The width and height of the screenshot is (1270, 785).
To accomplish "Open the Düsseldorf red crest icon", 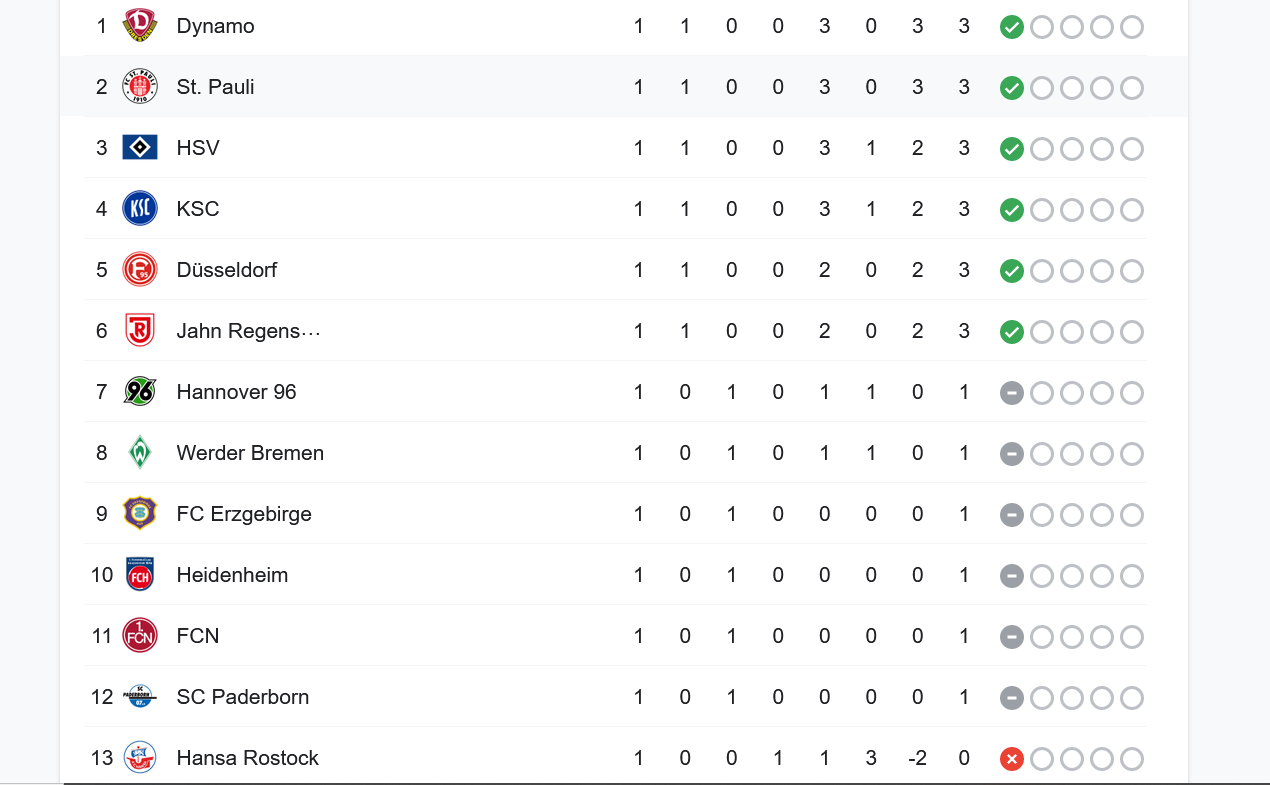I will pyautogui.click(x=140, y=270).
